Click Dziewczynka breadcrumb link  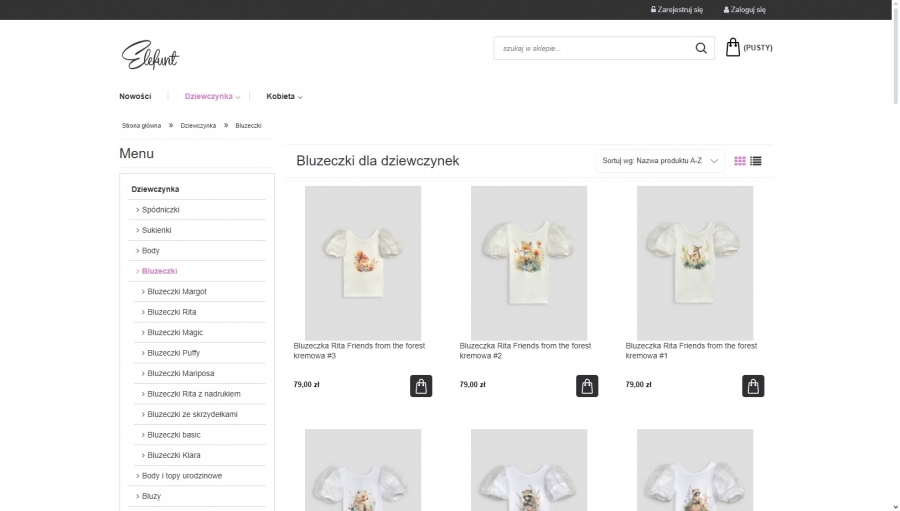click(198, 125)
